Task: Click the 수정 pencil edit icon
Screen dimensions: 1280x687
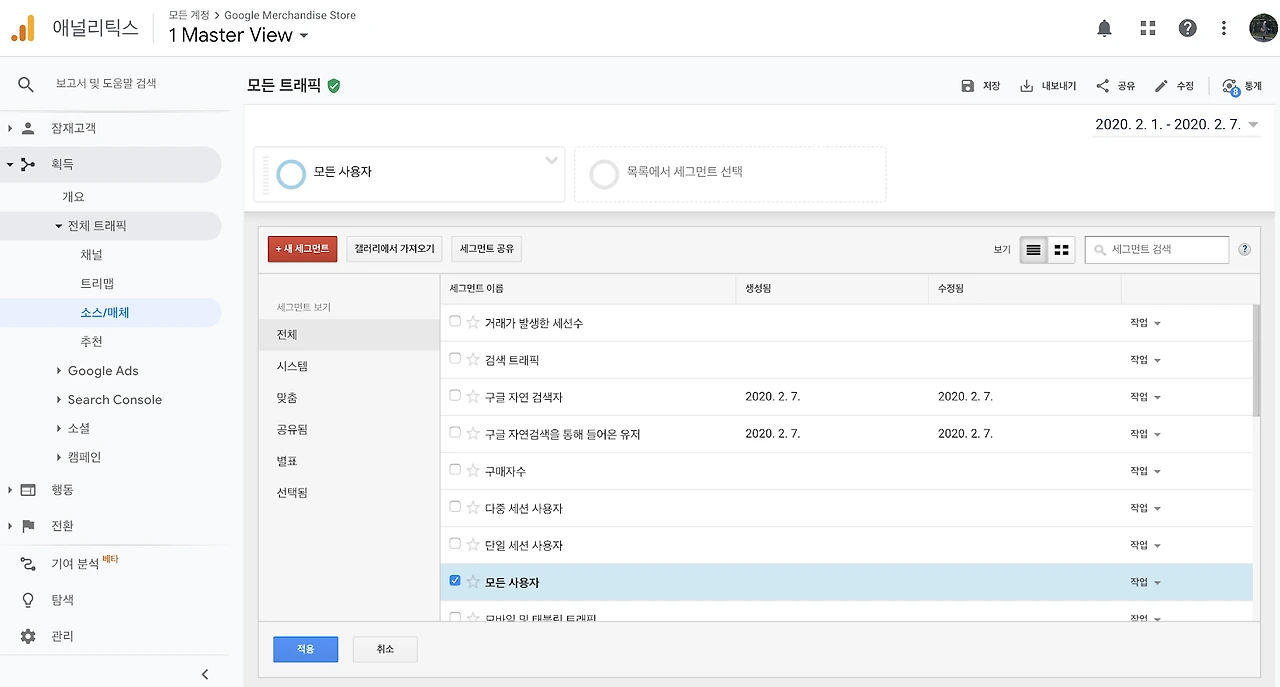Action: point(1161,86)
